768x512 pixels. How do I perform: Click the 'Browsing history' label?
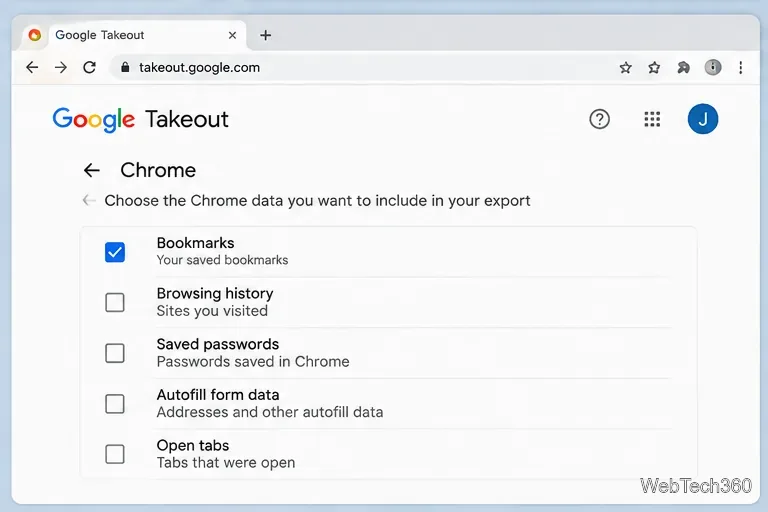[x=215, y=293]
